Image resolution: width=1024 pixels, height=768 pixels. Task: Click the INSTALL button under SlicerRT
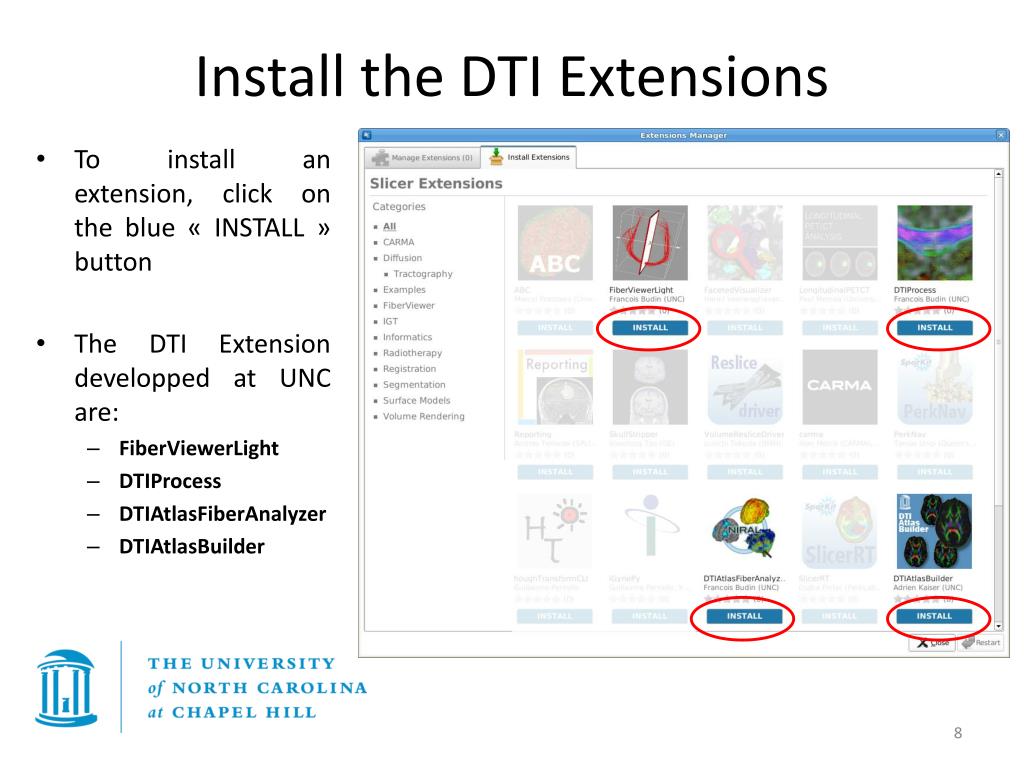pyautogui.click(x=839, y=616)
